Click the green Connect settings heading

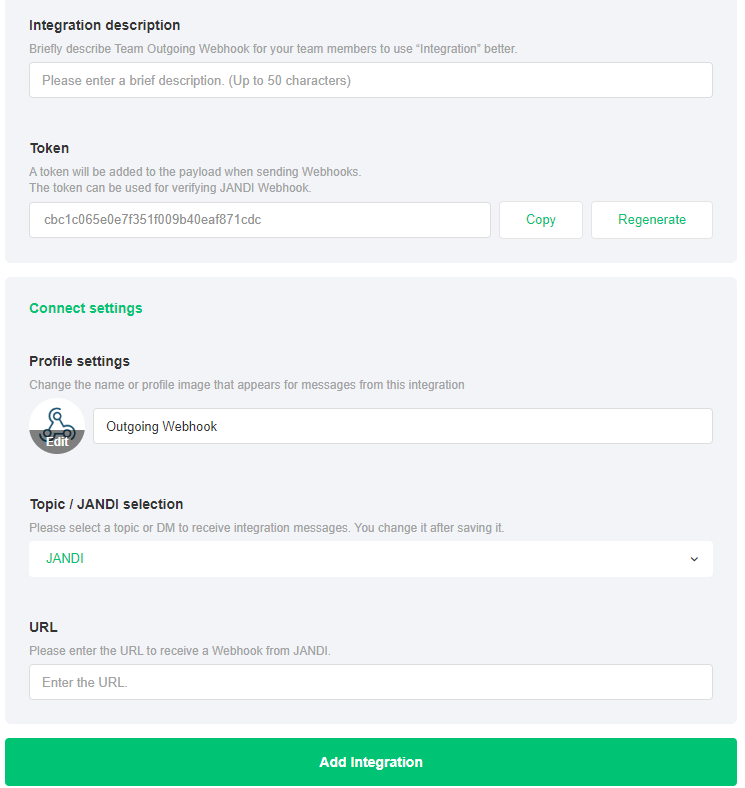[x=86, y=308]
